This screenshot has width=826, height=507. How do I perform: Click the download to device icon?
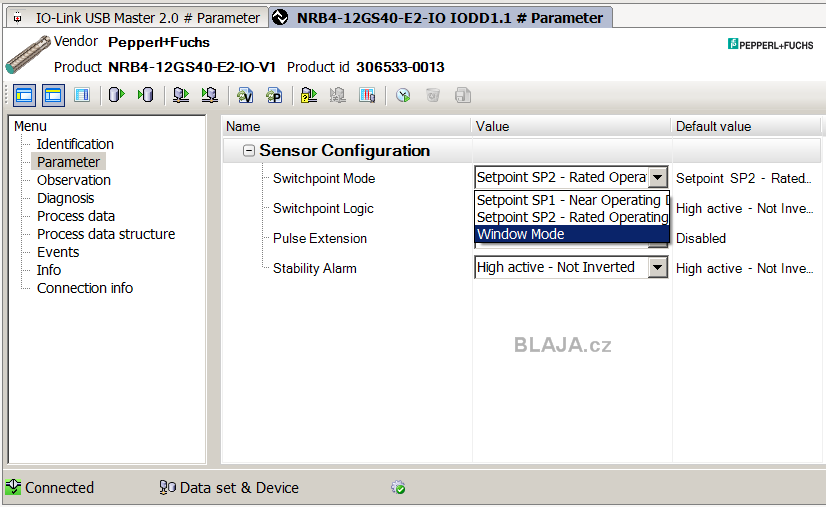tap(210, 95)
